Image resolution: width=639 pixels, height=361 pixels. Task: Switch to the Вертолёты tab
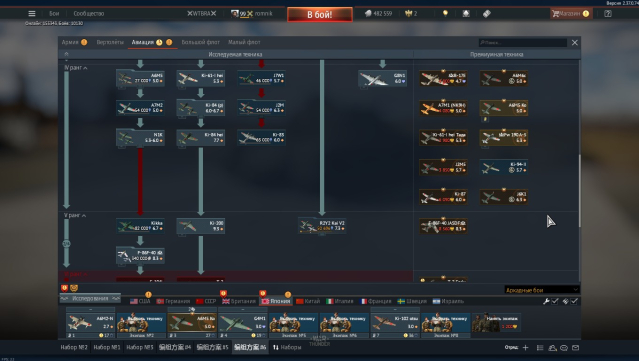pyautogui.click(x=110, y=42)
